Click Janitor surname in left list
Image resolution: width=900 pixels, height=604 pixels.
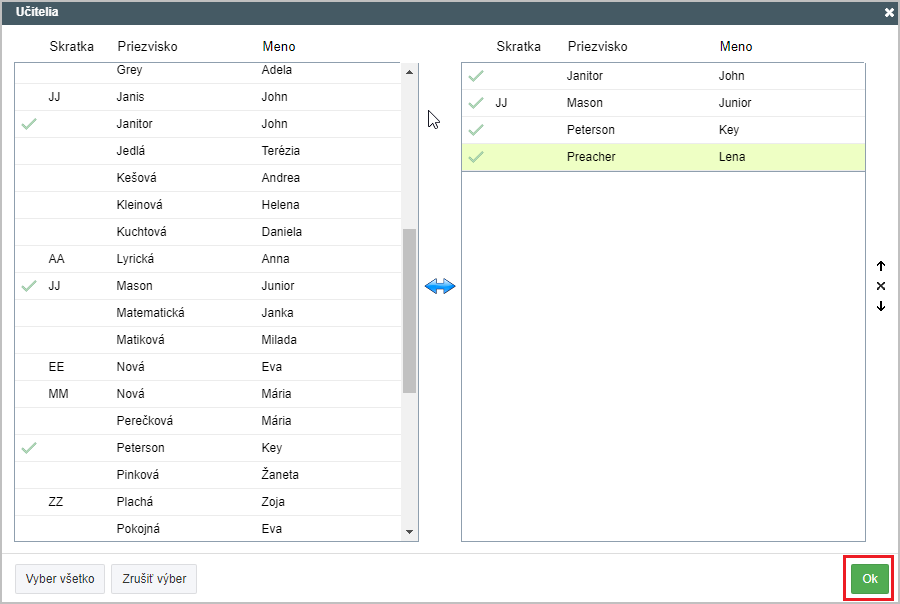point(134,124)
